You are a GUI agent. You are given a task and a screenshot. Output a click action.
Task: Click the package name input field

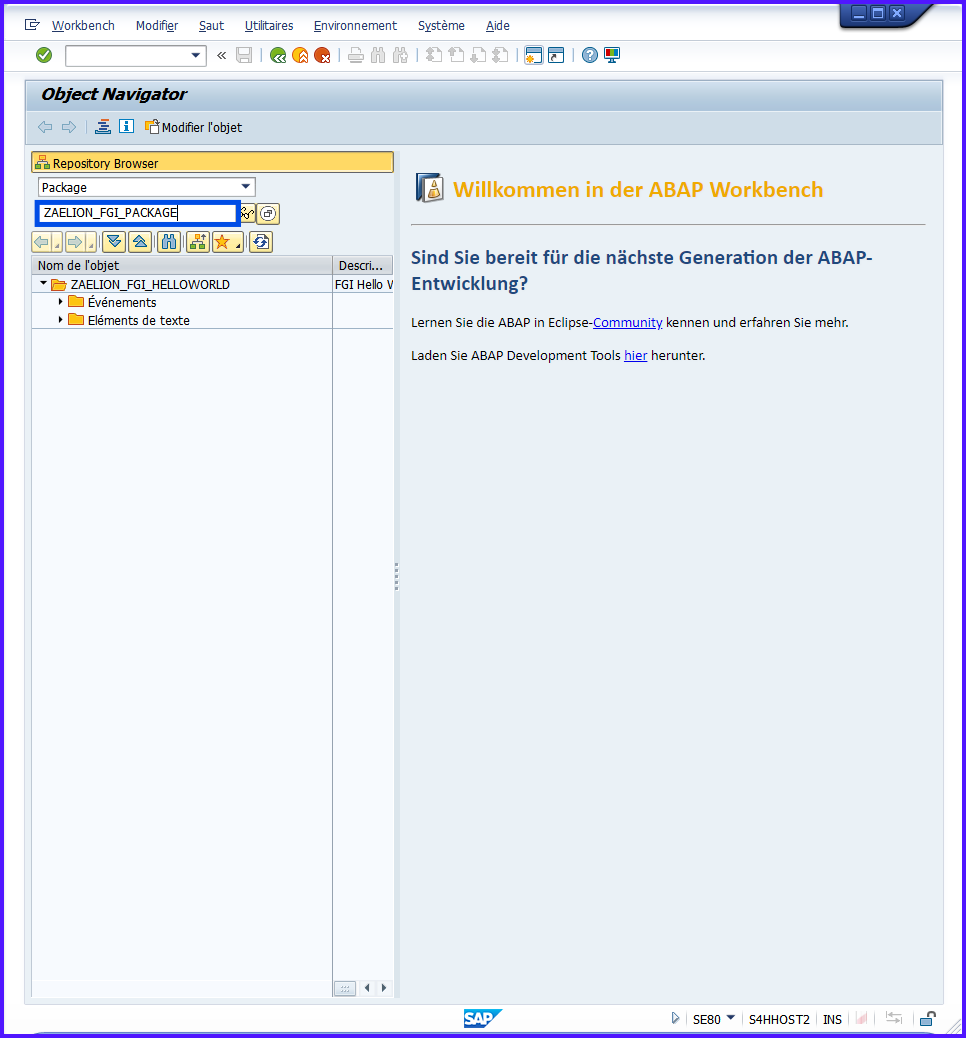point(137,213)
